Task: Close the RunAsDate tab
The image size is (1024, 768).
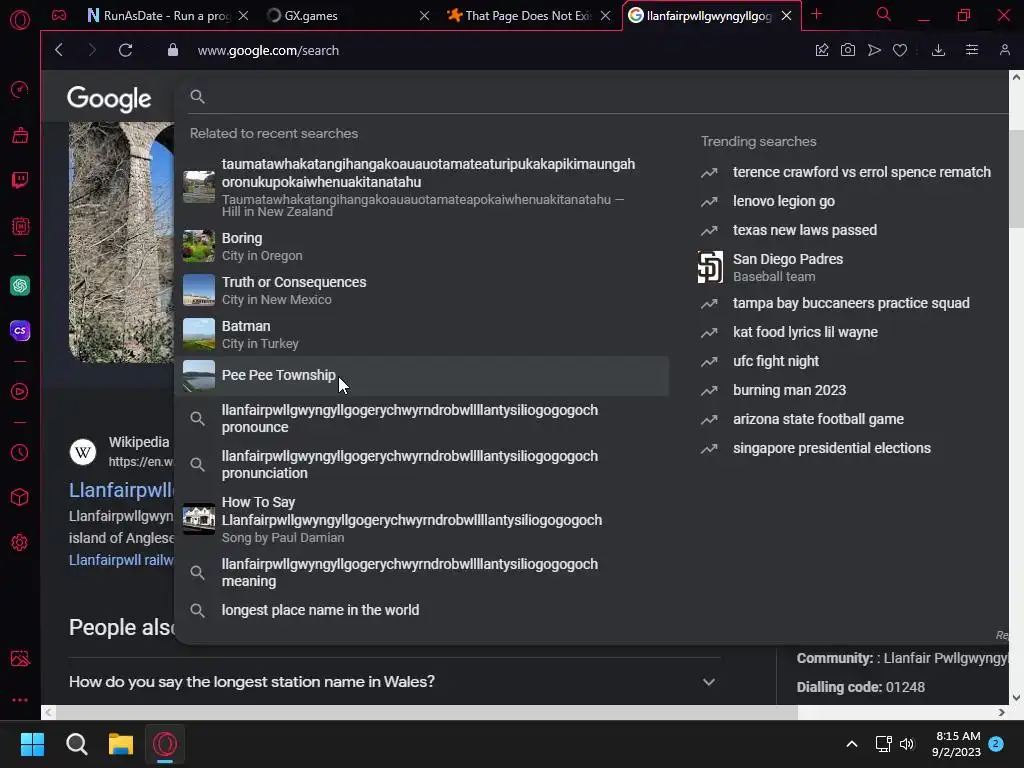Action: [243, 16]
